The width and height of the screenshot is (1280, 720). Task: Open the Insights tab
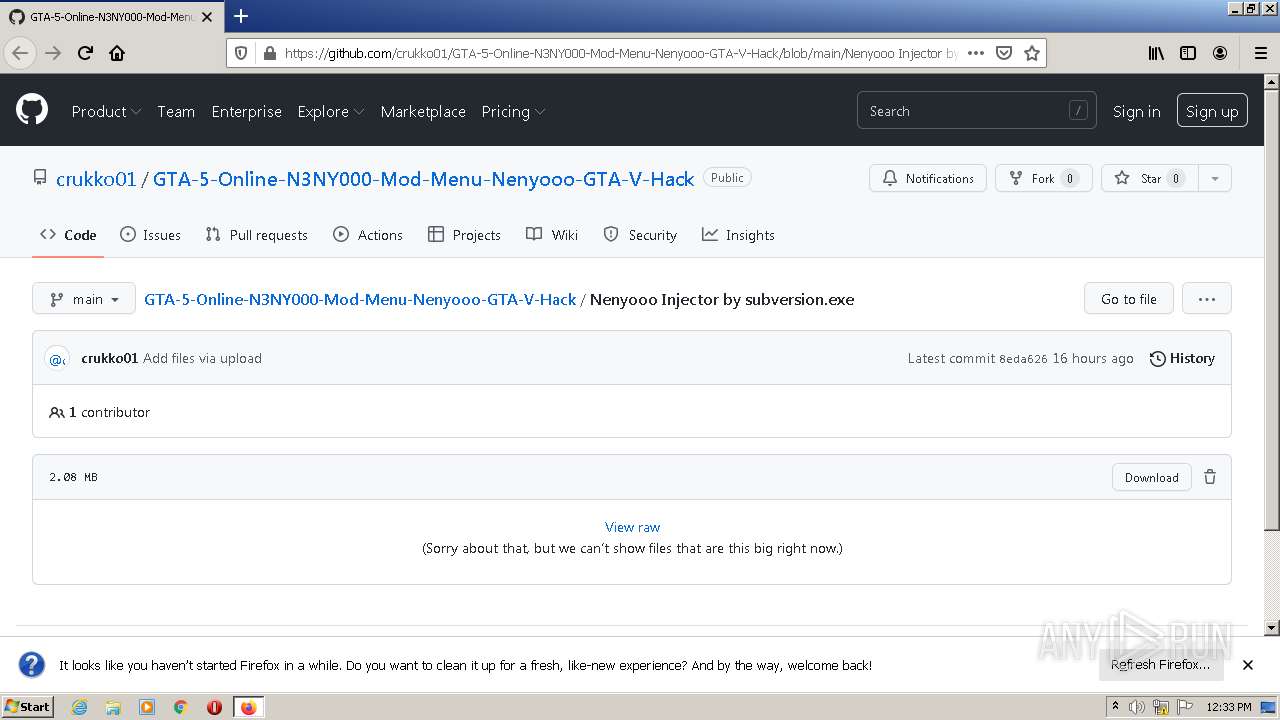[x=738, y=235]
